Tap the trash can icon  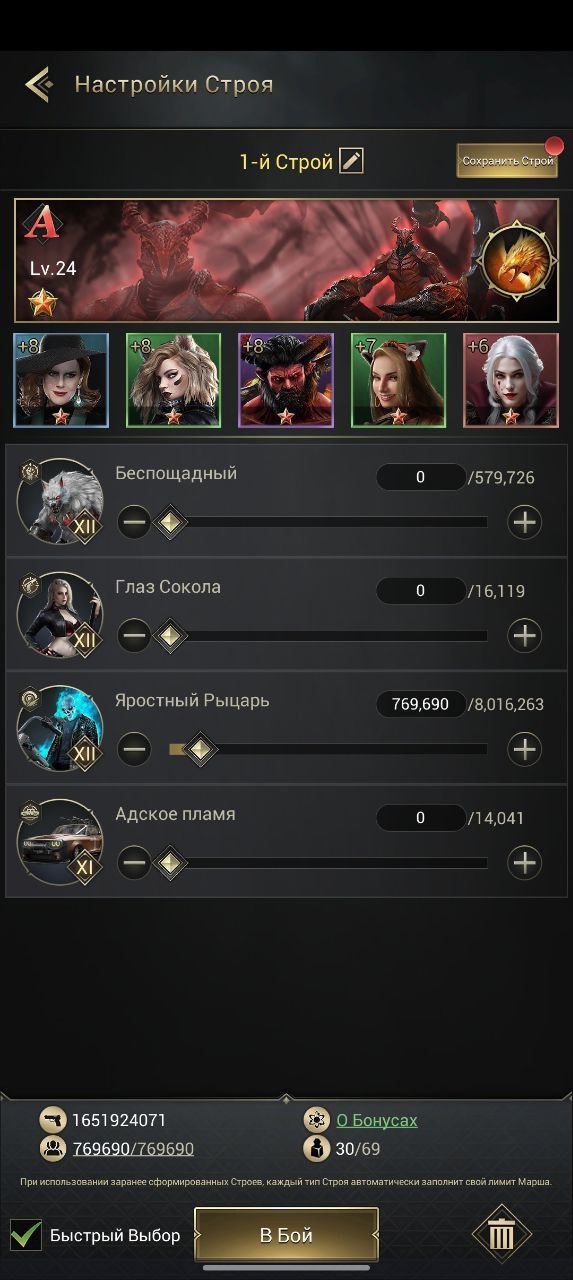point(502,1234)
